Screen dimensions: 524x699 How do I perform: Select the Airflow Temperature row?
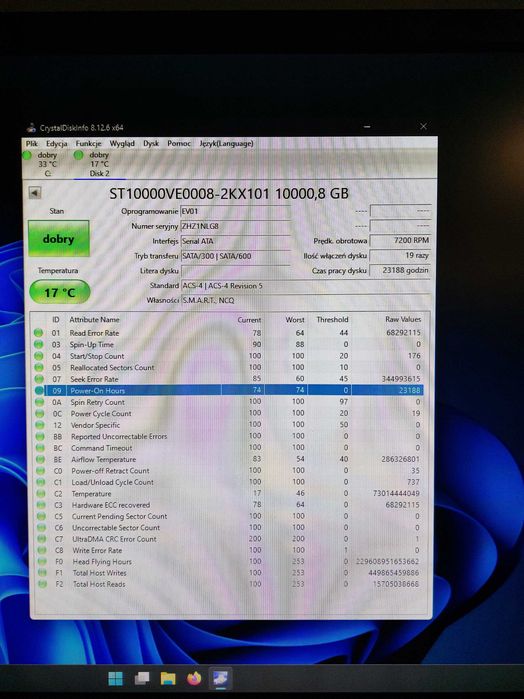point(227,459)
